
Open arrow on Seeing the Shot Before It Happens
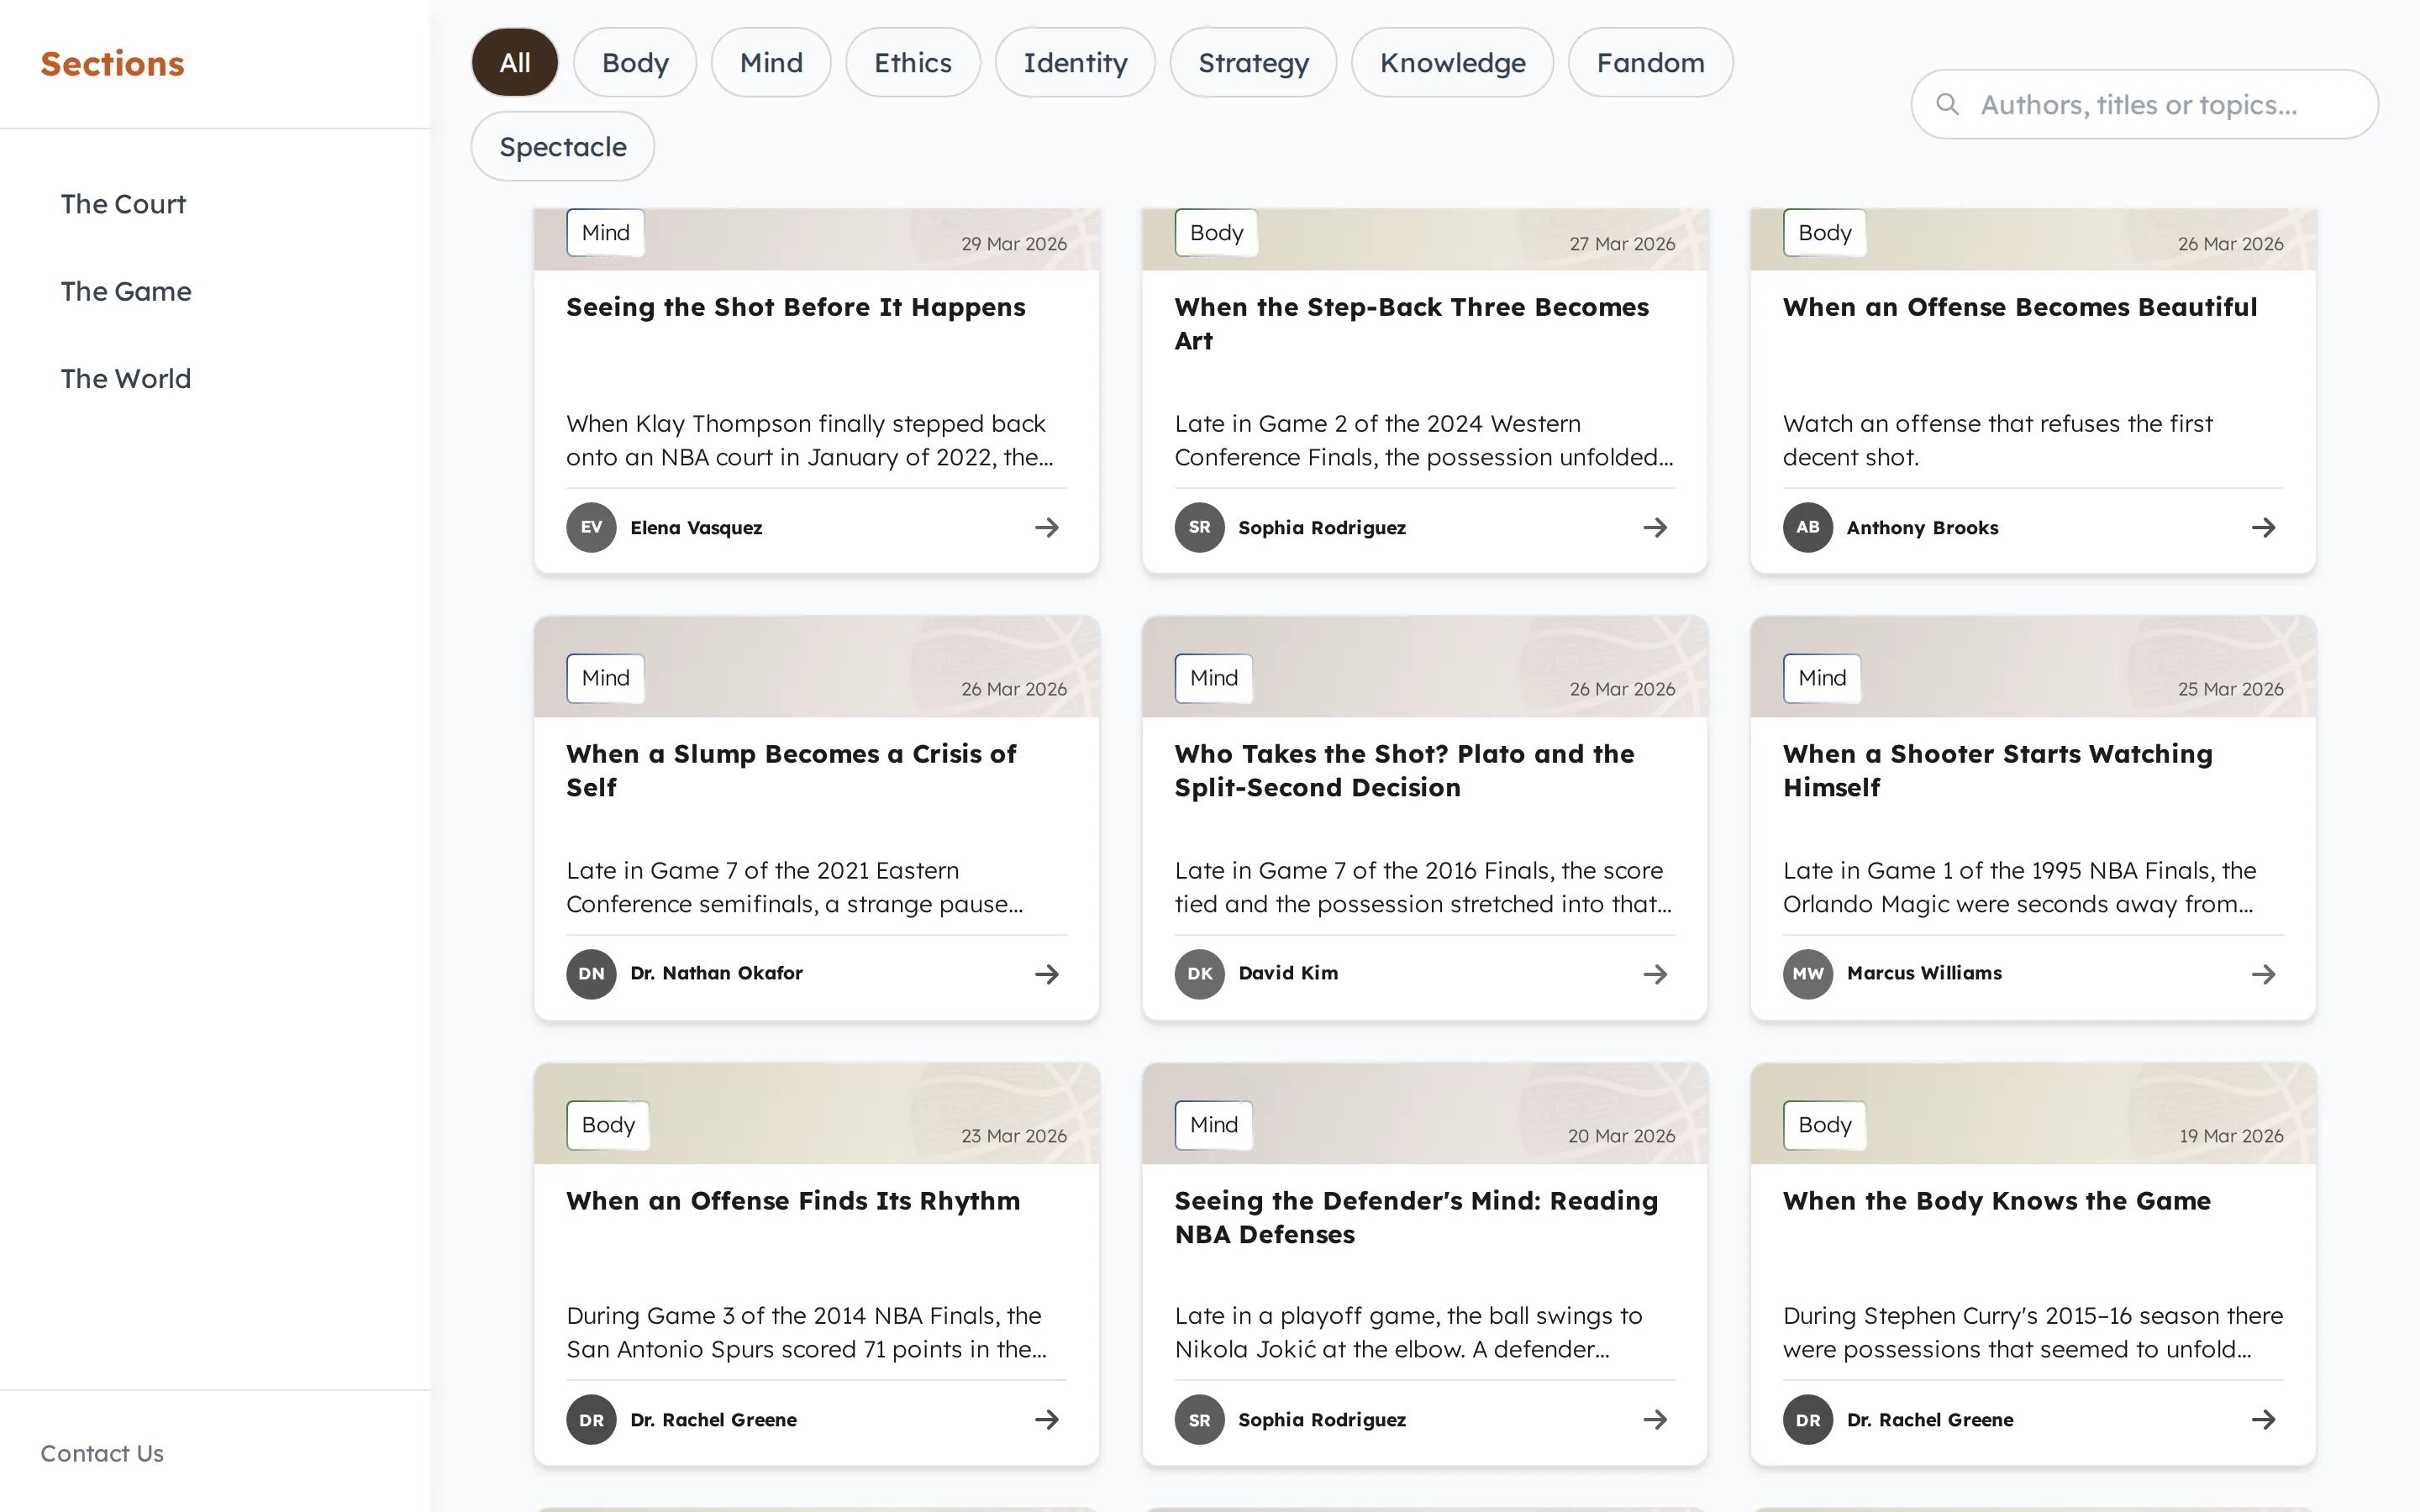tap(1047, 527)
